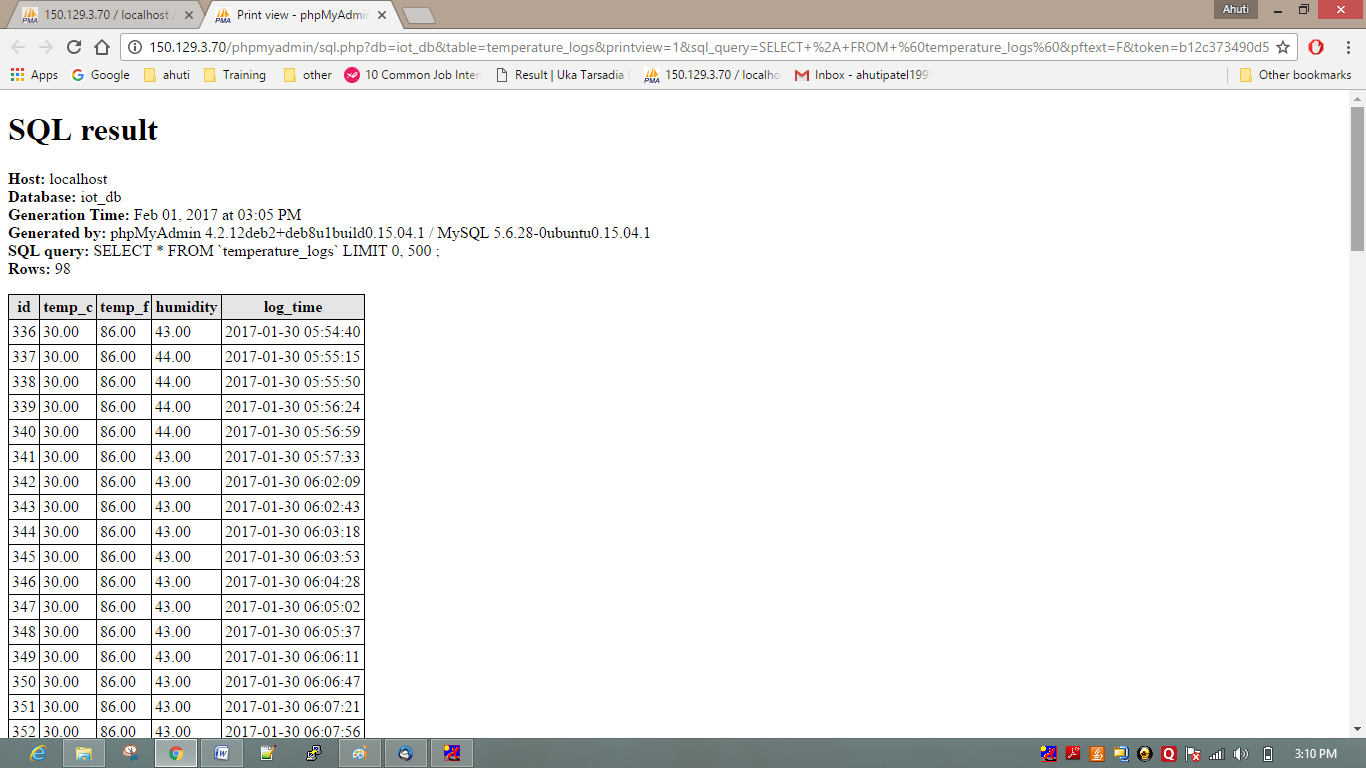The image size is (1366, 768).
Task: View site information icon in address bar
Action: (x=135, y=47)
